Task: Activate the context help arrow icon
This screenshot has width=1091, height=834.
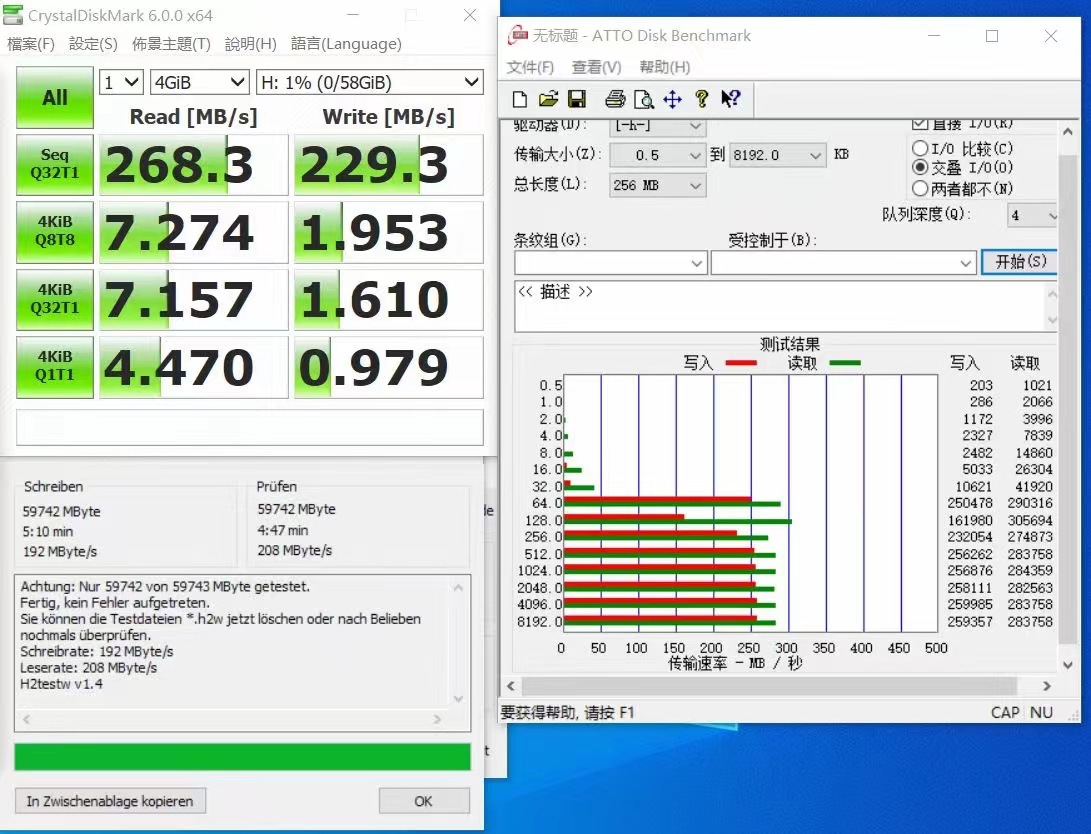Action: (x=730, y=99)
